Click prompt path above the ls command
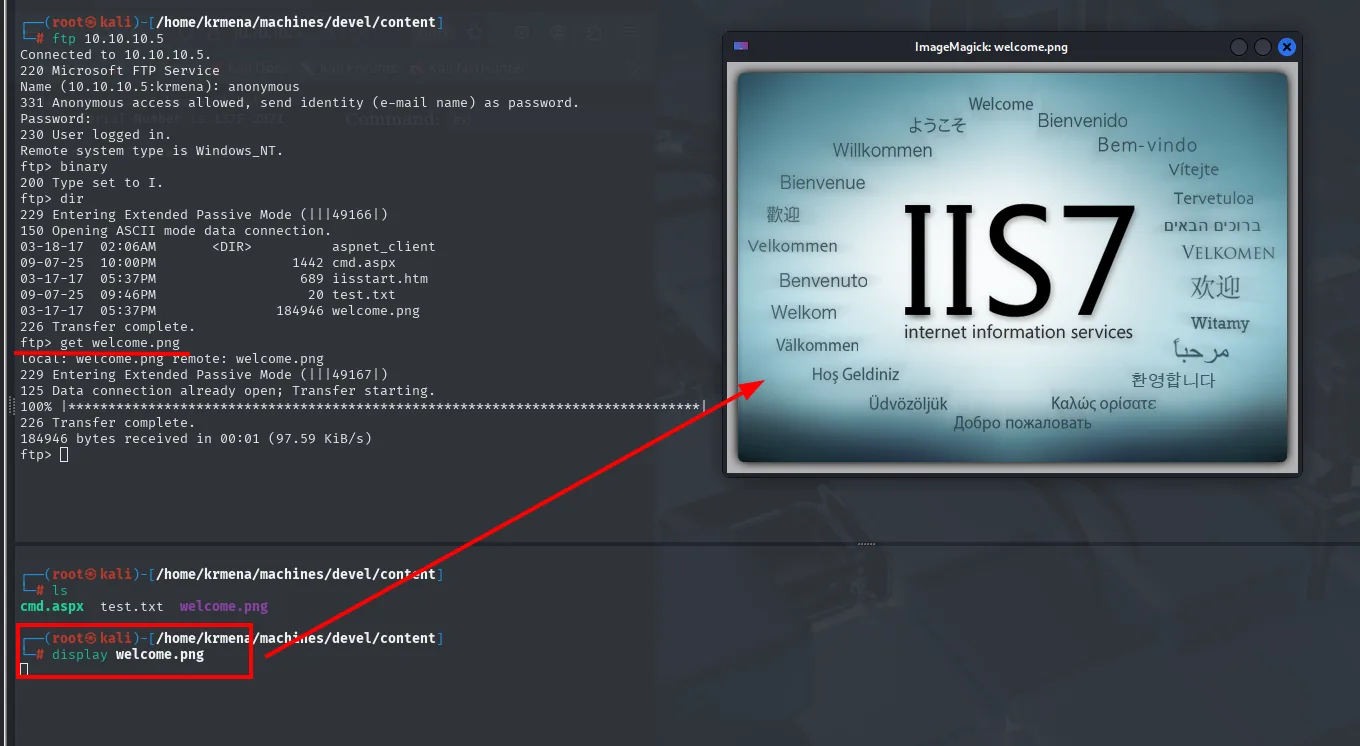The height and width of the screenshot is (746, 1360). point(295,574)
